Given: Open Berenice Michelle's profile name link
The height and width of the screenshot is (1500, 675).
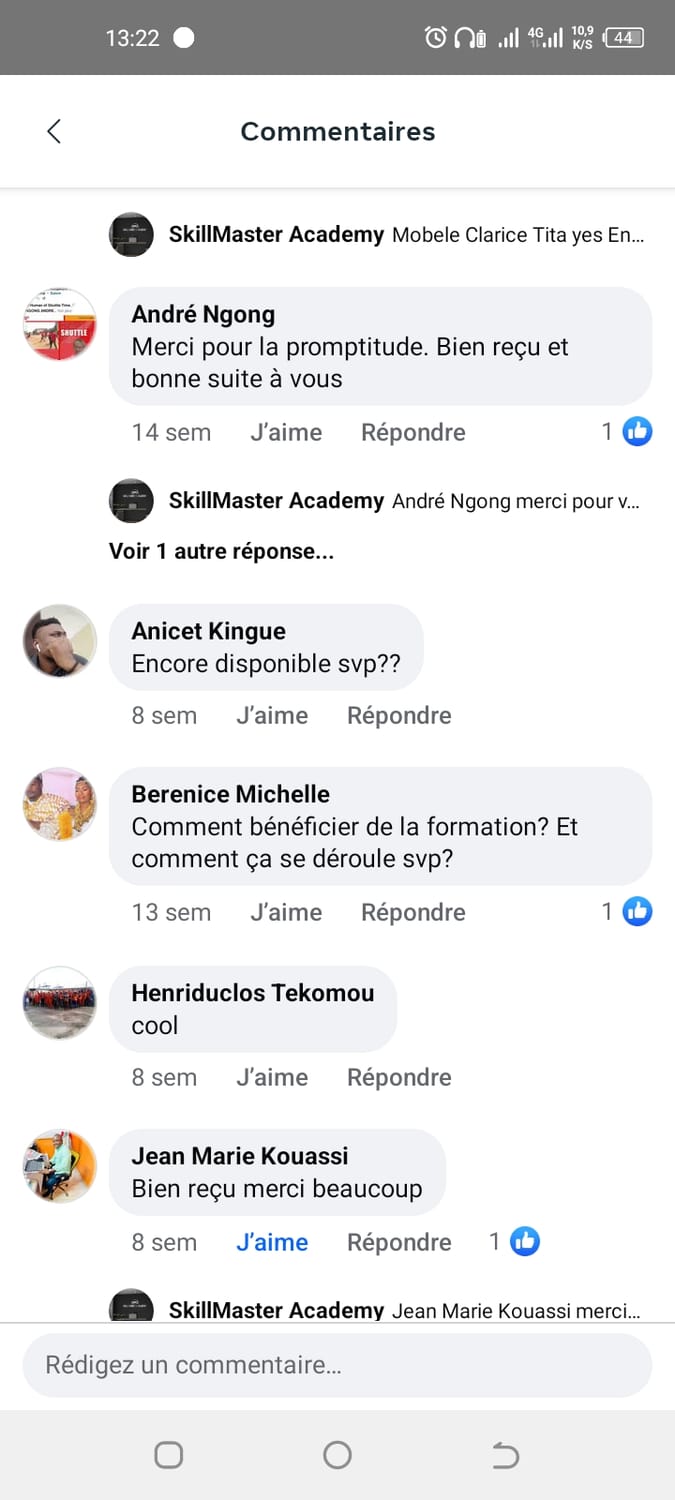Looking at the screenshot, I should [x=231, y=794].
